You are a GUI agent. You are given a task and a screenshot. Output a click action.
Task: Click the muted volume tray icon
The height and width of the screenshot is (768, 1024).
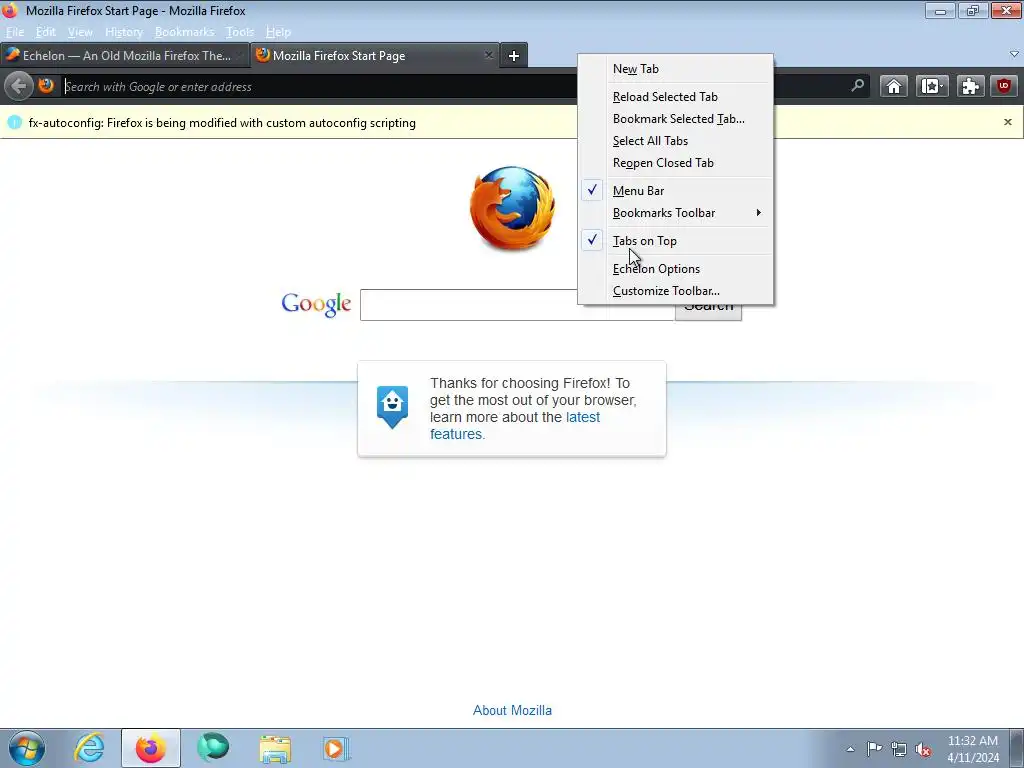[x=923, y=750]
